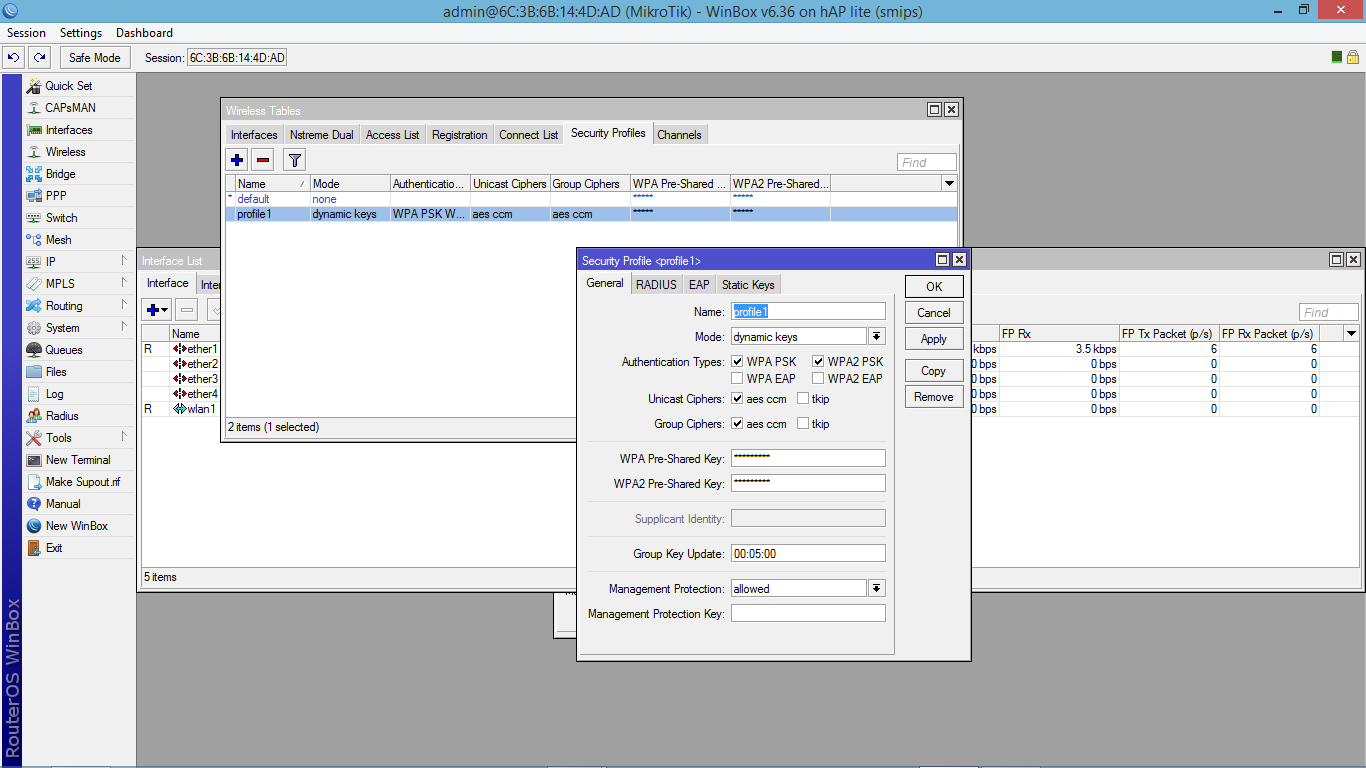Image resolution: width=1366 pixels, height=768 pixels.
Task: Toggle the Safe Mode button
Action: [x=95, y=58]
